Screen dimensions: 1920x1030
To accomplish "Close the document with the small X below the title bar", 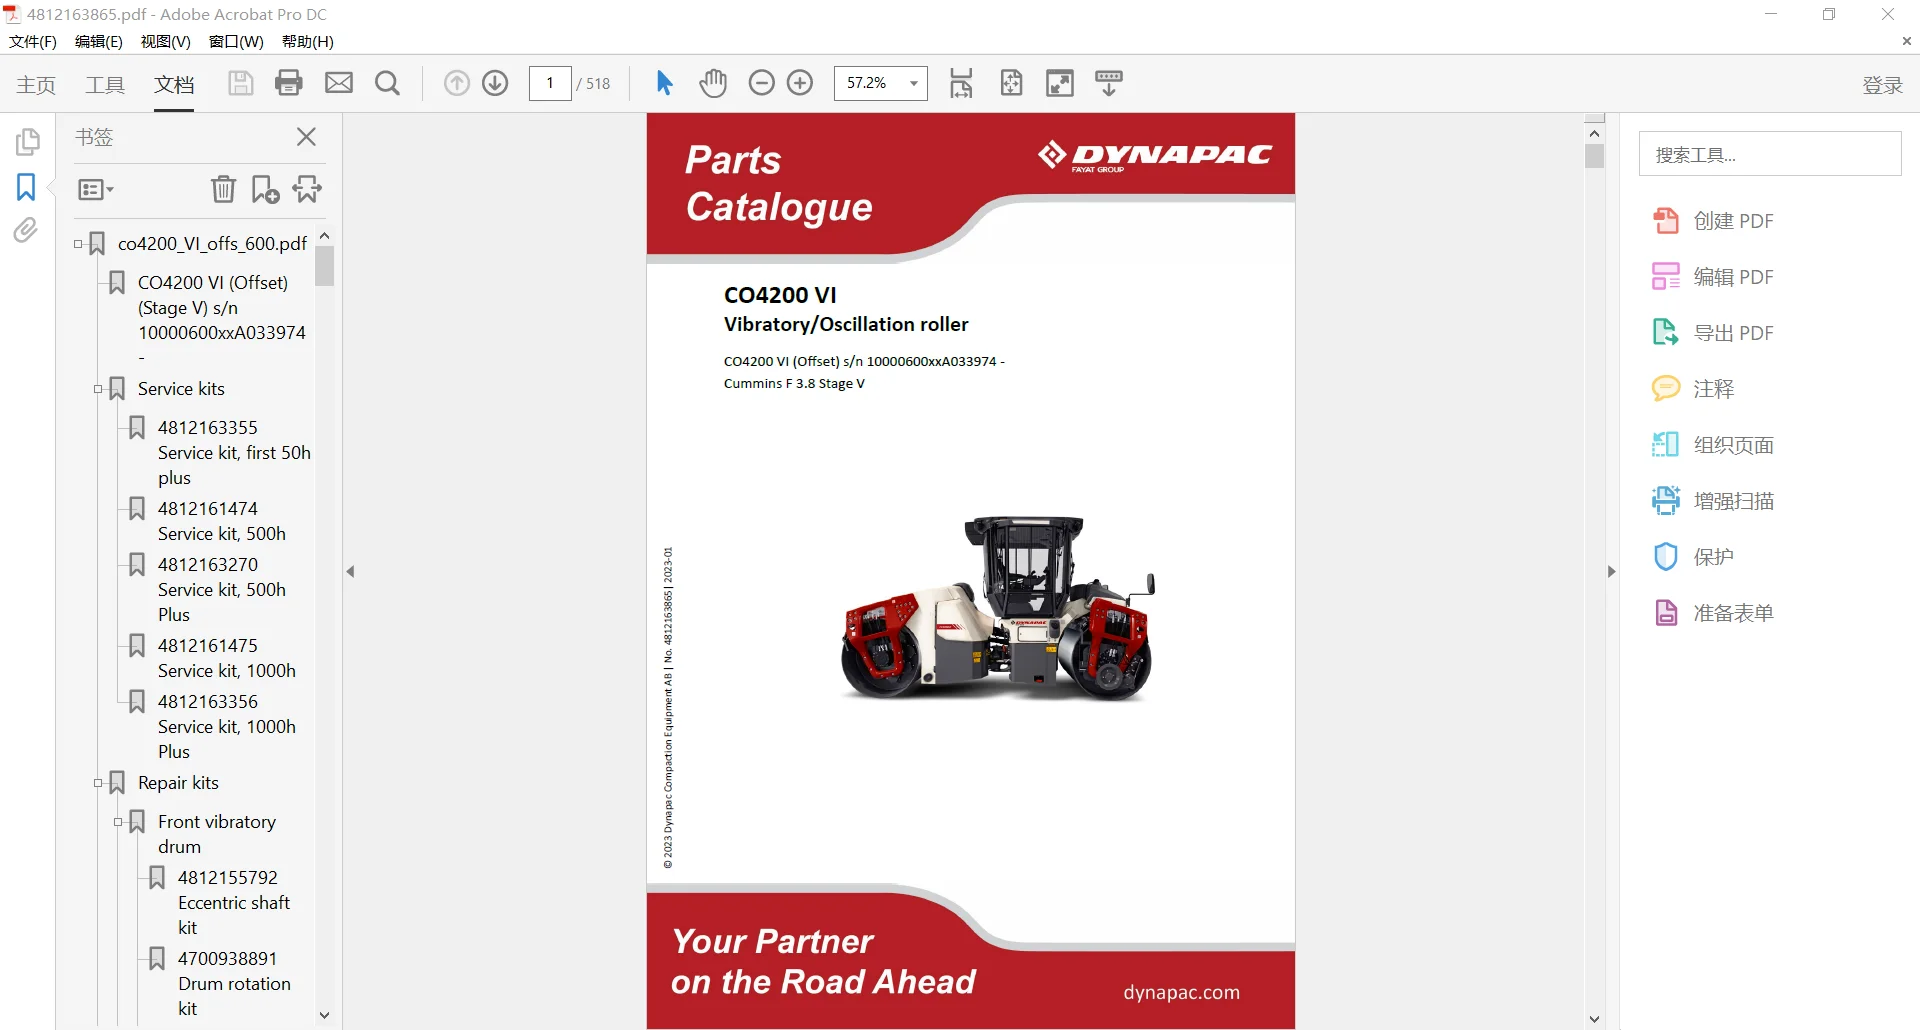I will pyautogui.click(x=1906, y=41).
